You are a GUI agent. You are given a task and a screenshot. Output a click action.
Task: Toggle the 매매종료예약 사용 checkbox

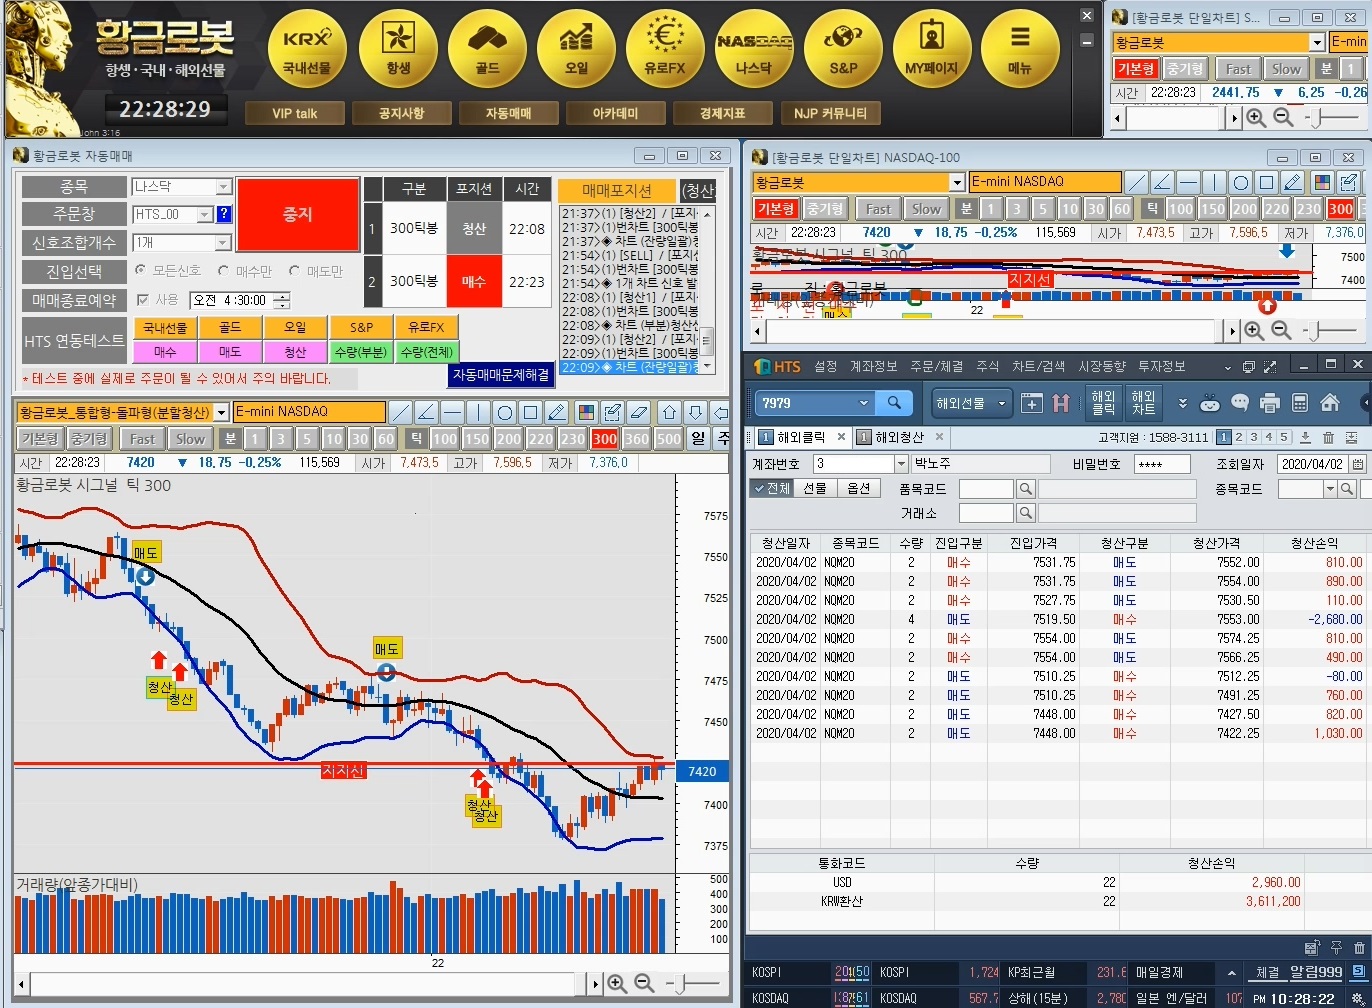(x=142, y=300)
